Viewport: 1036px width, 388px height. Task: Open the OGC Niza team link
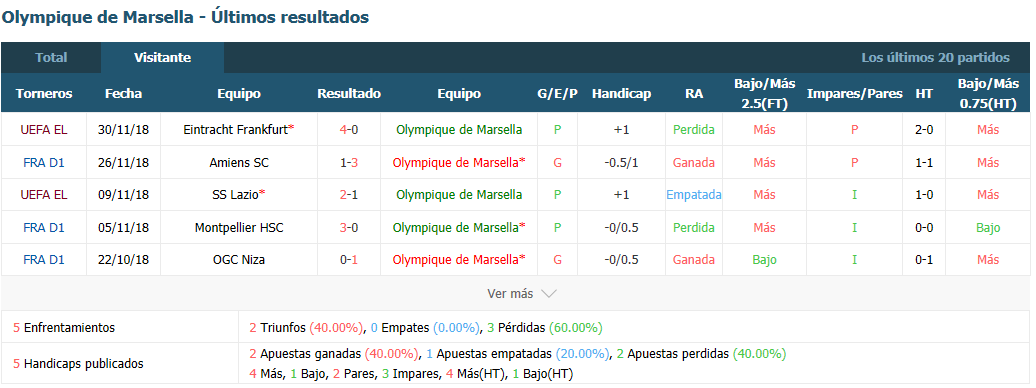pos(239,260)
